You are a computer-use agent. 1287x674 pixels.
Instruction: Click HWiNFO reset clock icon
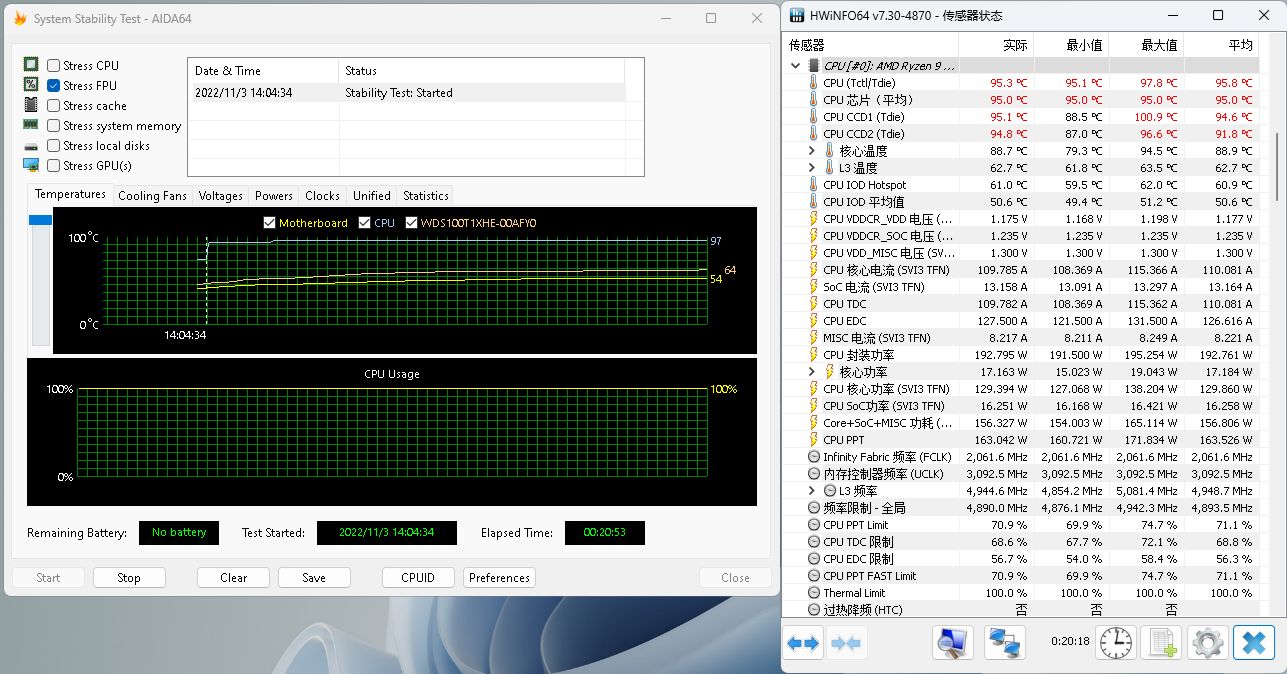click(1116, 643)
